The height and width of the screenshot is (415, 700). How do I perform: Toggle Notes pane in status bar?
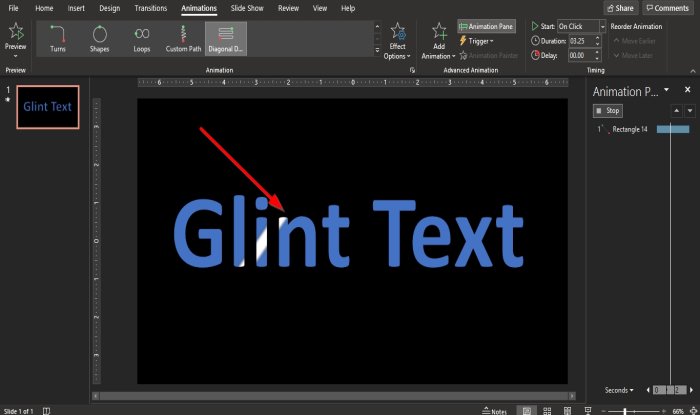(x=493, y=410)
